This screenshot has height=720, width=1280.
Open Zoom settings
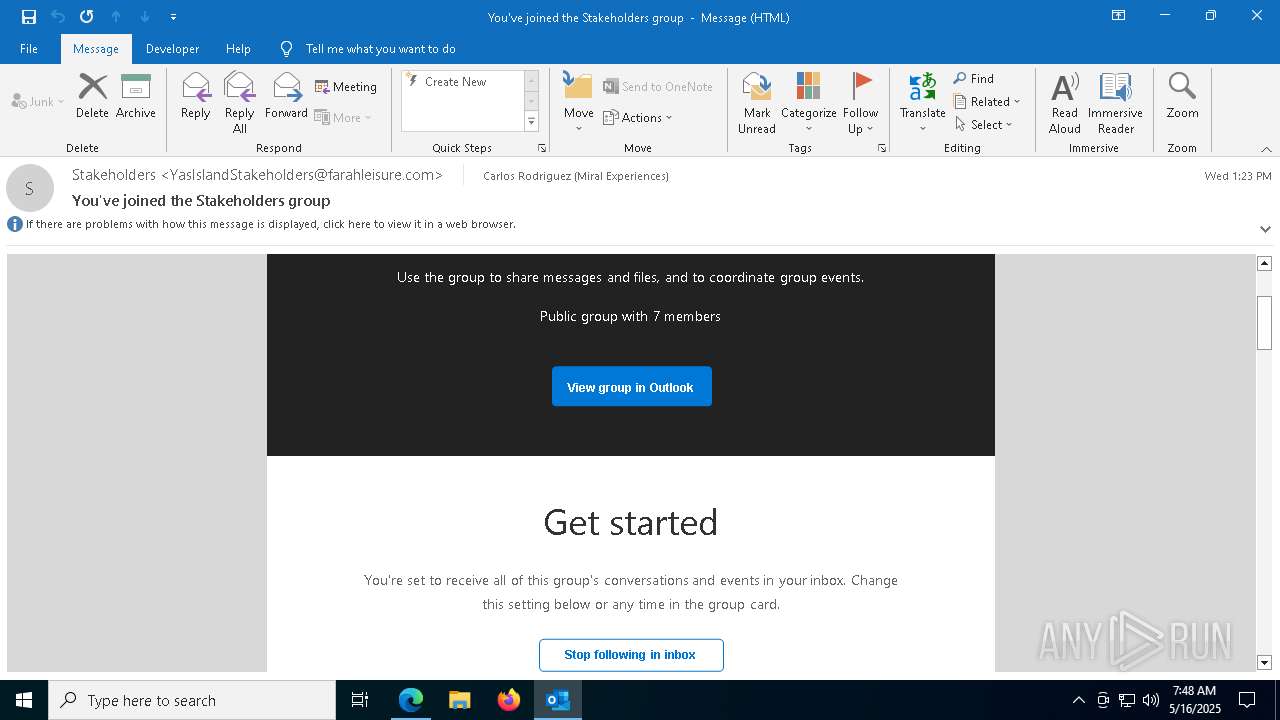click(x=1182, y=96)
